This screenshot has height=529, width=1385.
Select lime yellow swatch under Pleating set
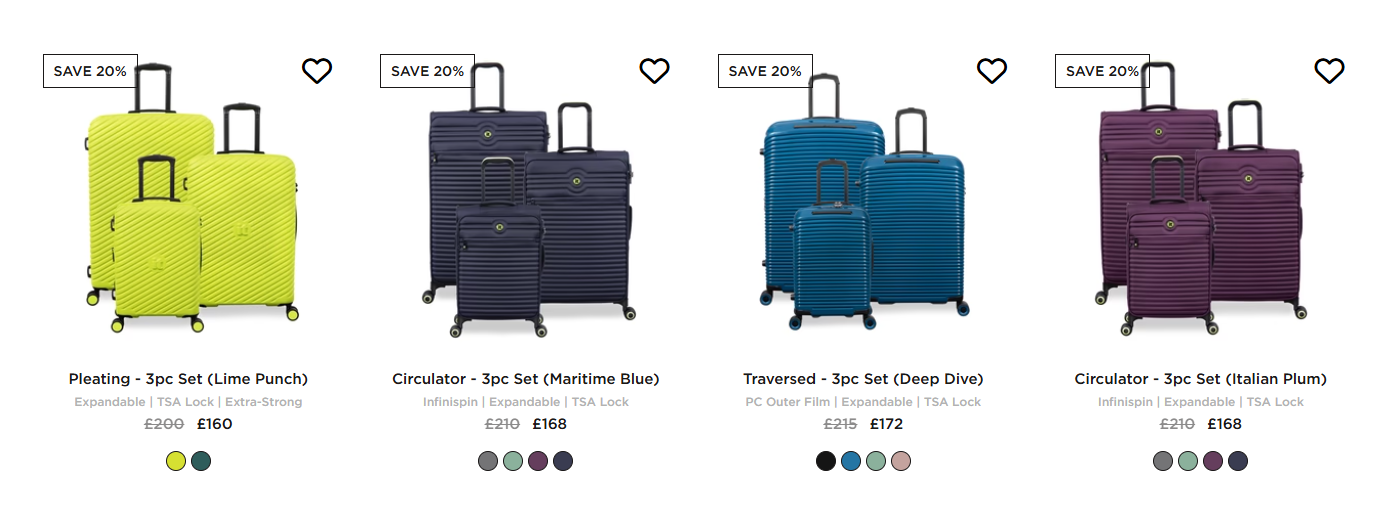click(176, 461)
